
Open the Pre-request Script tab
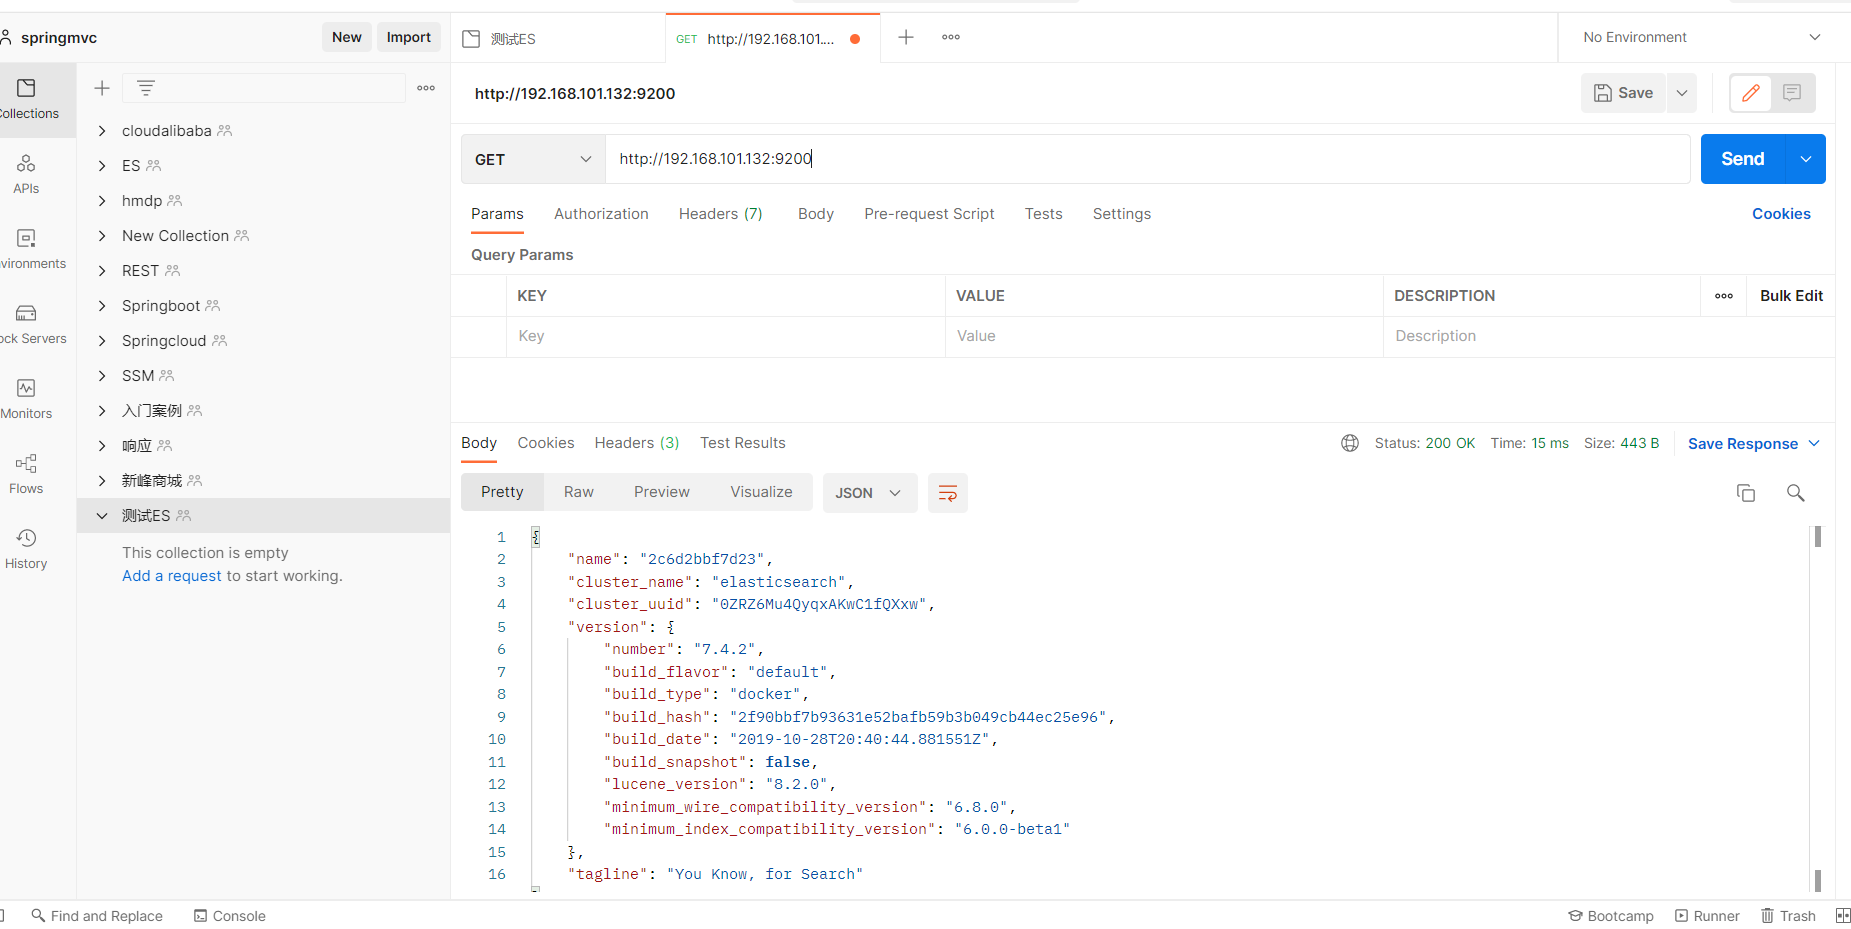coord(929,214)
